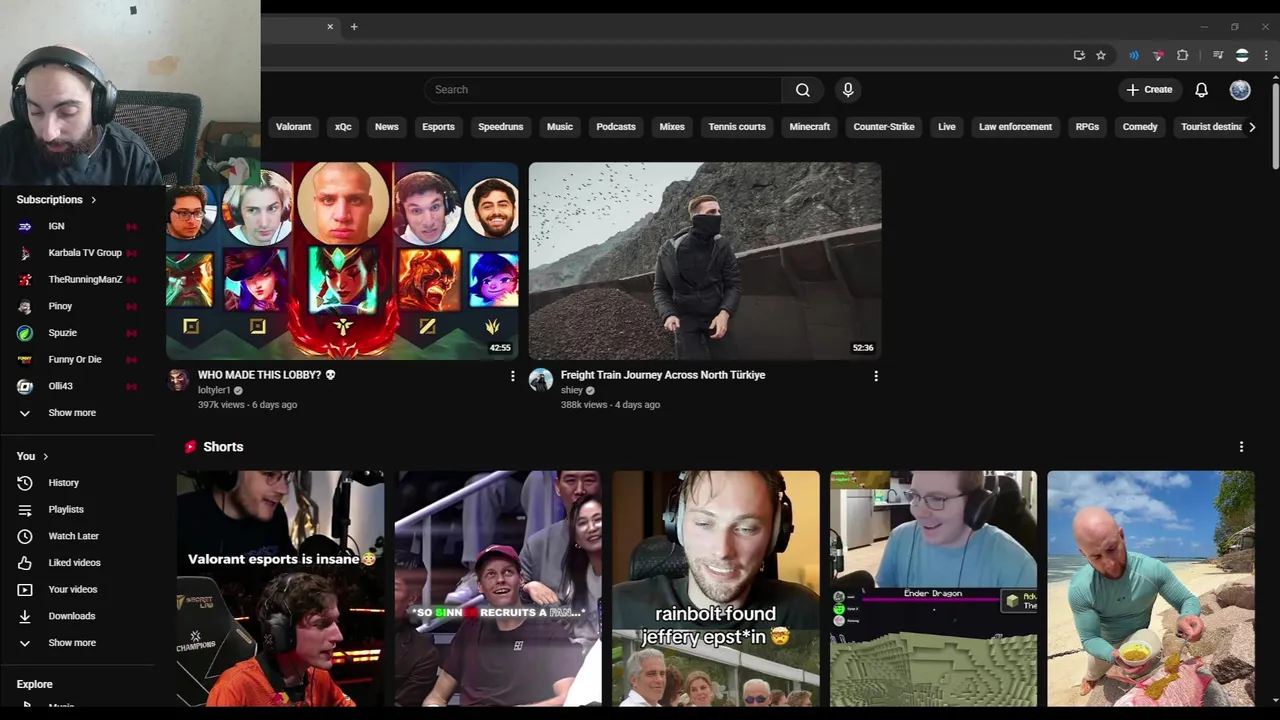Select the Valorant category chip
Viewport: 1280px width, 720px height.
(x=293, y=127)
